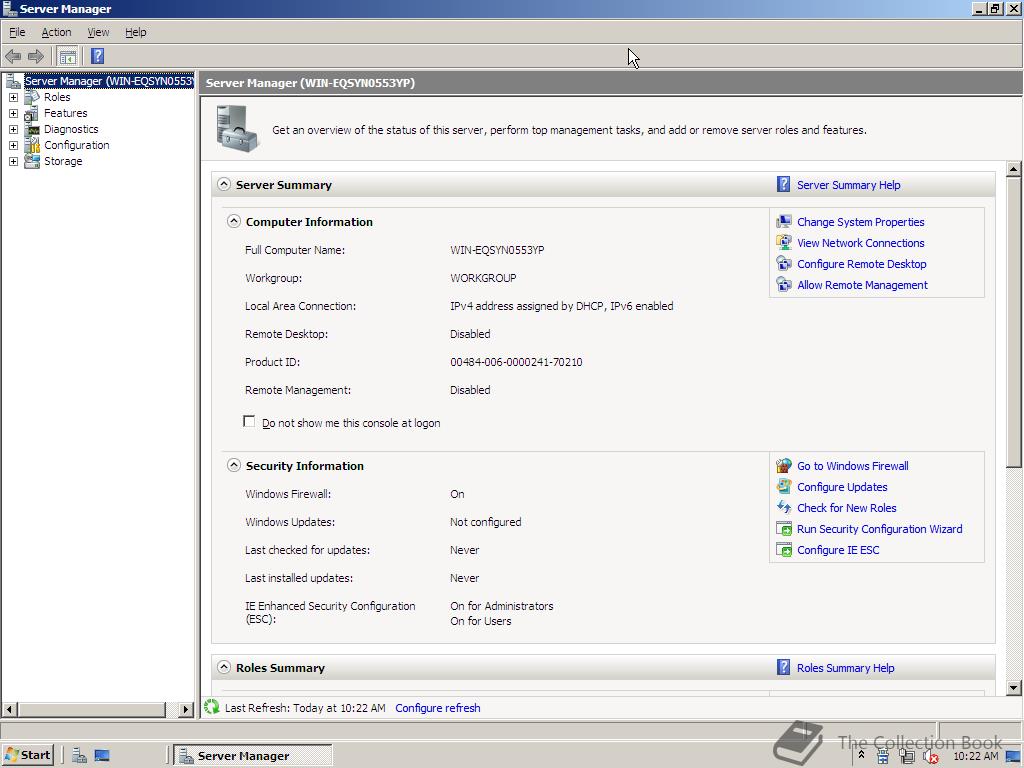
Task: Click the volume muted tray icon
Action: [x=931, y=756]
